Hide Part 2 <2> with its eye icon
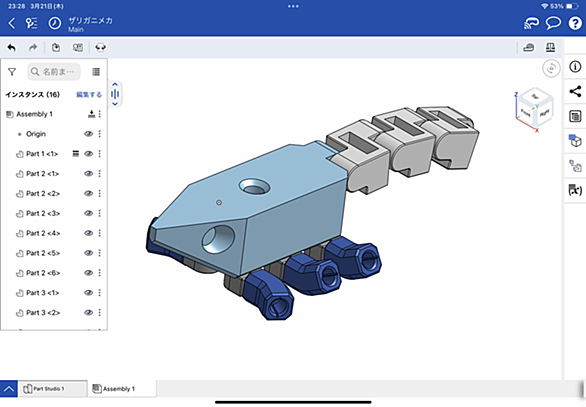The height and width of the screenshot is (407, 586). click(89, 193)
